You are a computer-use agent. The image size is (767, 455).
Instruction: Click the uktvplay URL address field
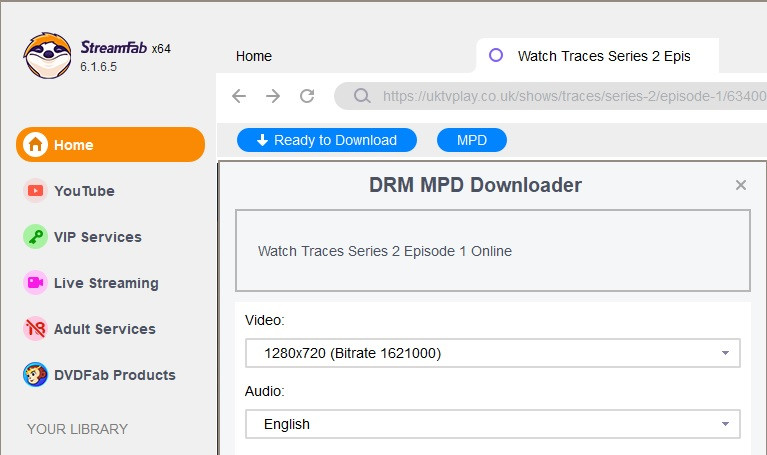point(550,96)
